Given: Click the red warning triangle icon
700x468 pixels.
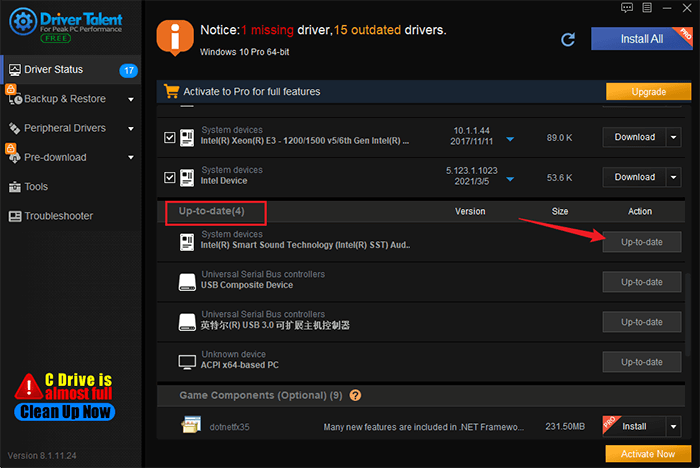Looking at the screenshot, I should click(x=29, y=387).
